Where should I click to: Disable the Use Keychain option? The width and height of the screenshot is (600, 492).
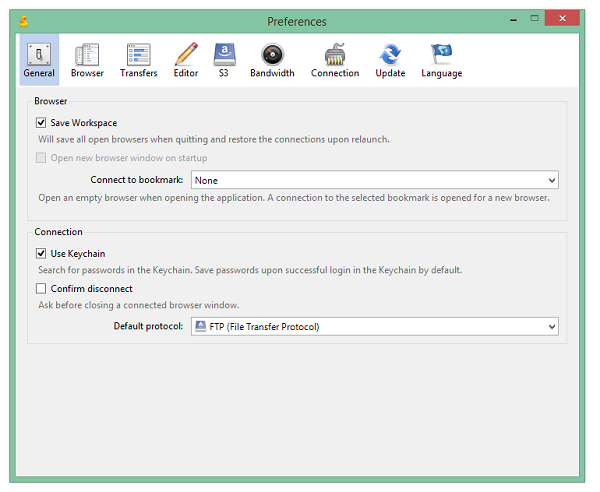tap(41, 253)
